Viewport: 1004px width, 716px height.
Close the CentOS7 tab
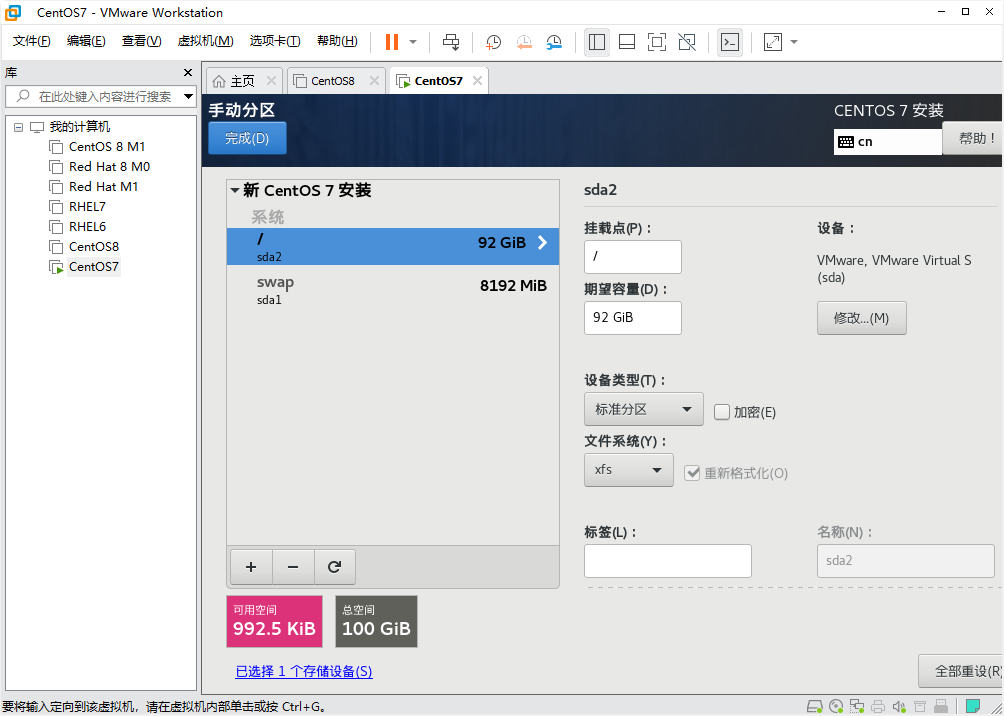click(x=477, y=81)
